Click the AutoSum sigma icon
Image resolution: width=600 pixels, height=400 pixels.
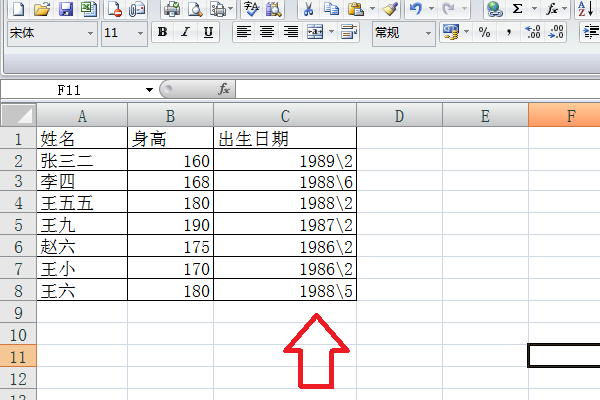[517, 9]
